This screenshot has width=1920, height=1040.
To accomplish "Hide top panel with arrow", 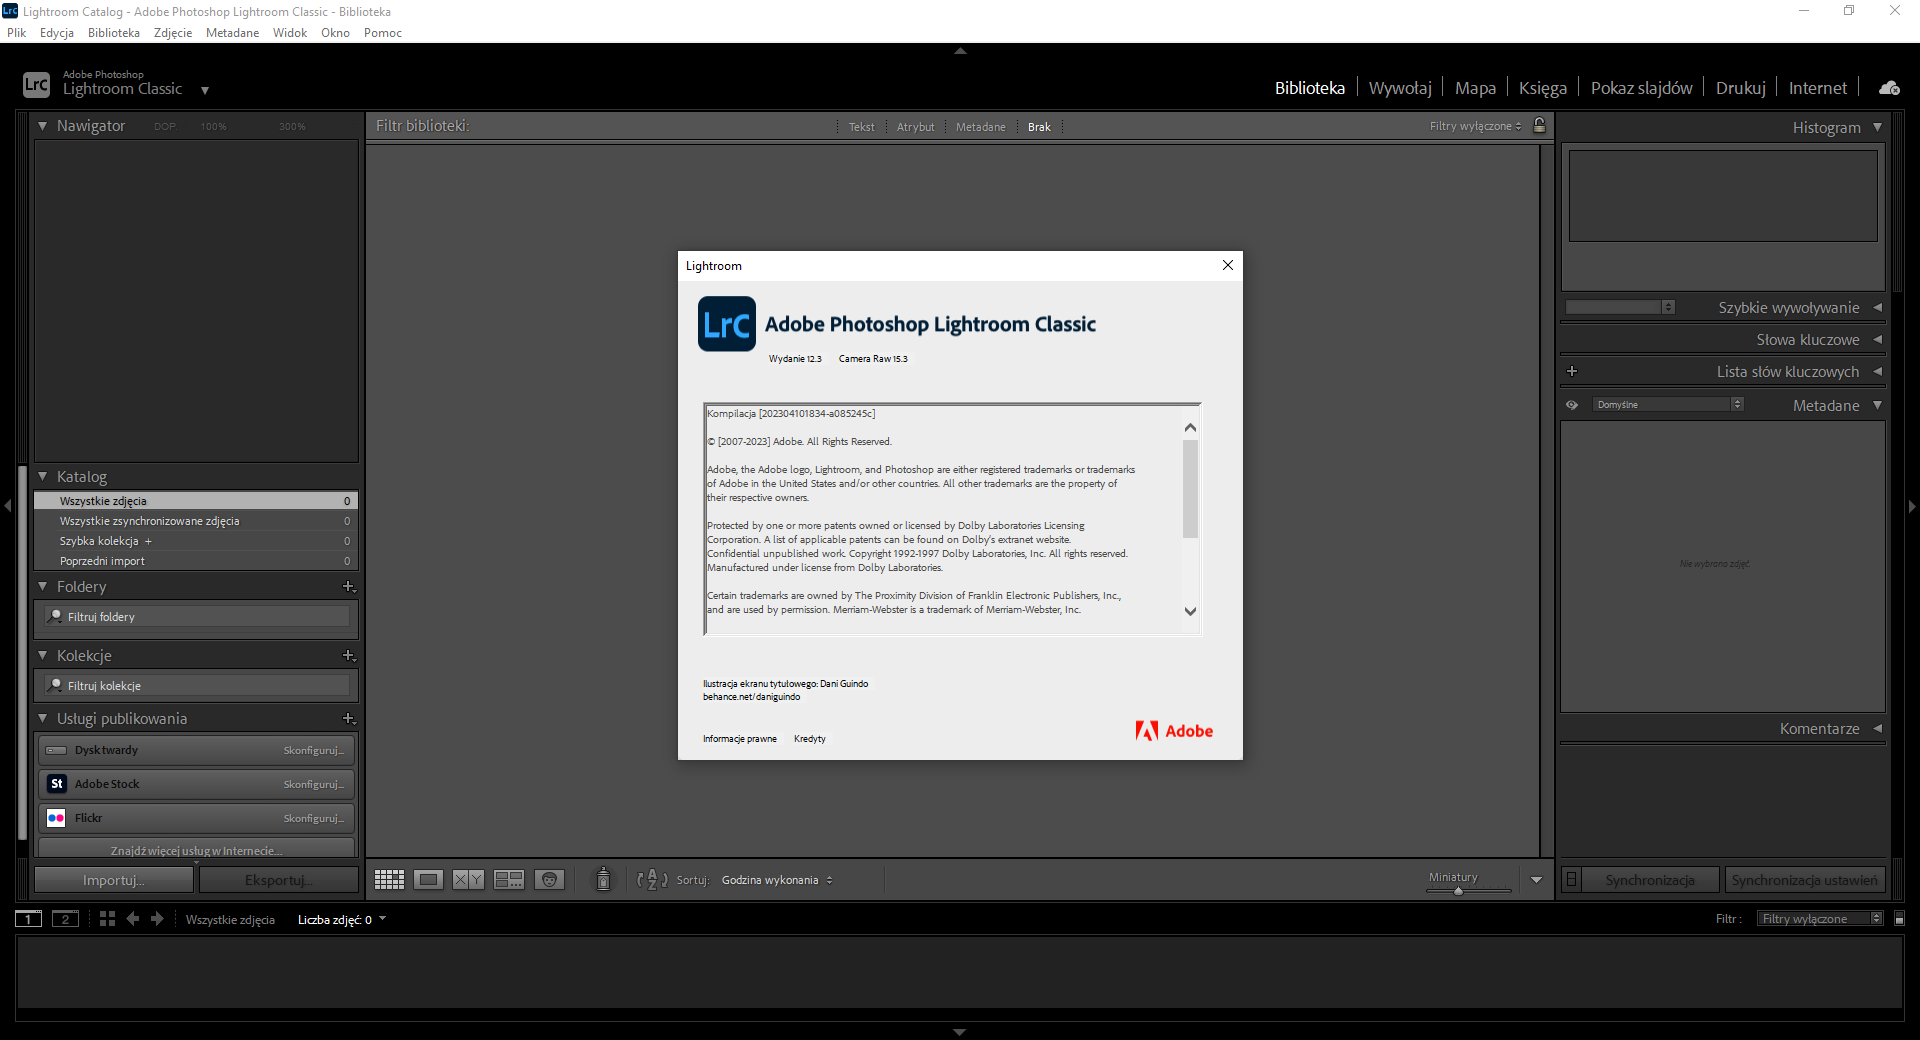I will coord(960,50).
